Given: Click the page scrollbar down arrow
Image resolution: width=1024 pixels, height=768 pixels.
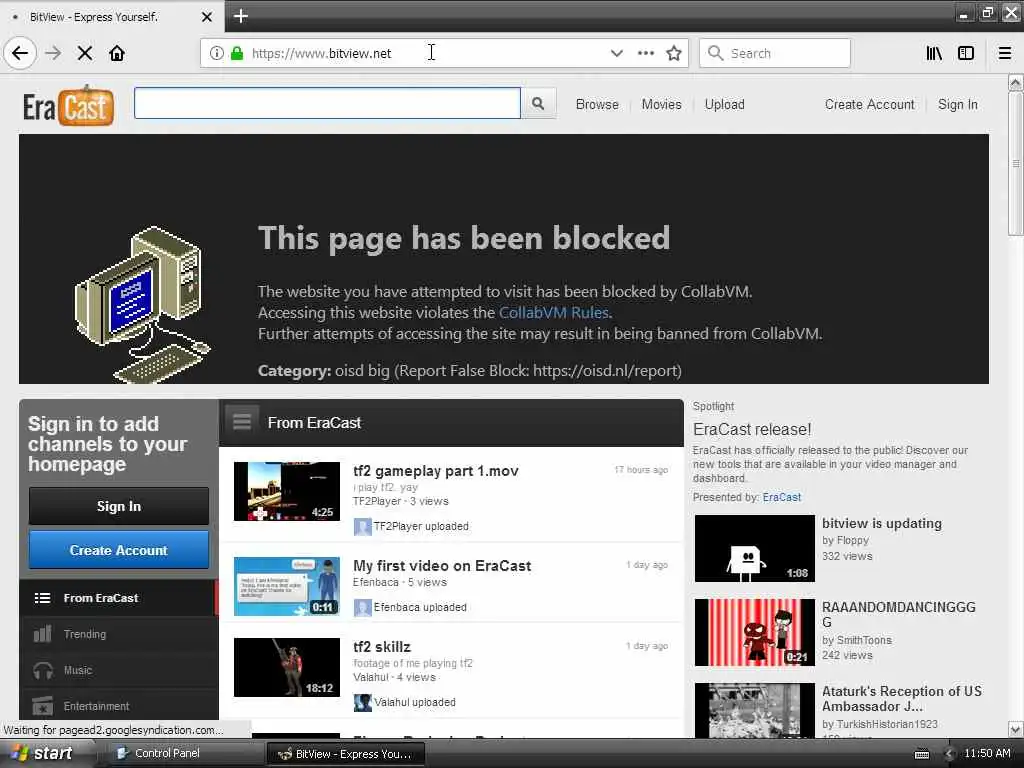Looking at the screenshot, I should [1015, 729].
